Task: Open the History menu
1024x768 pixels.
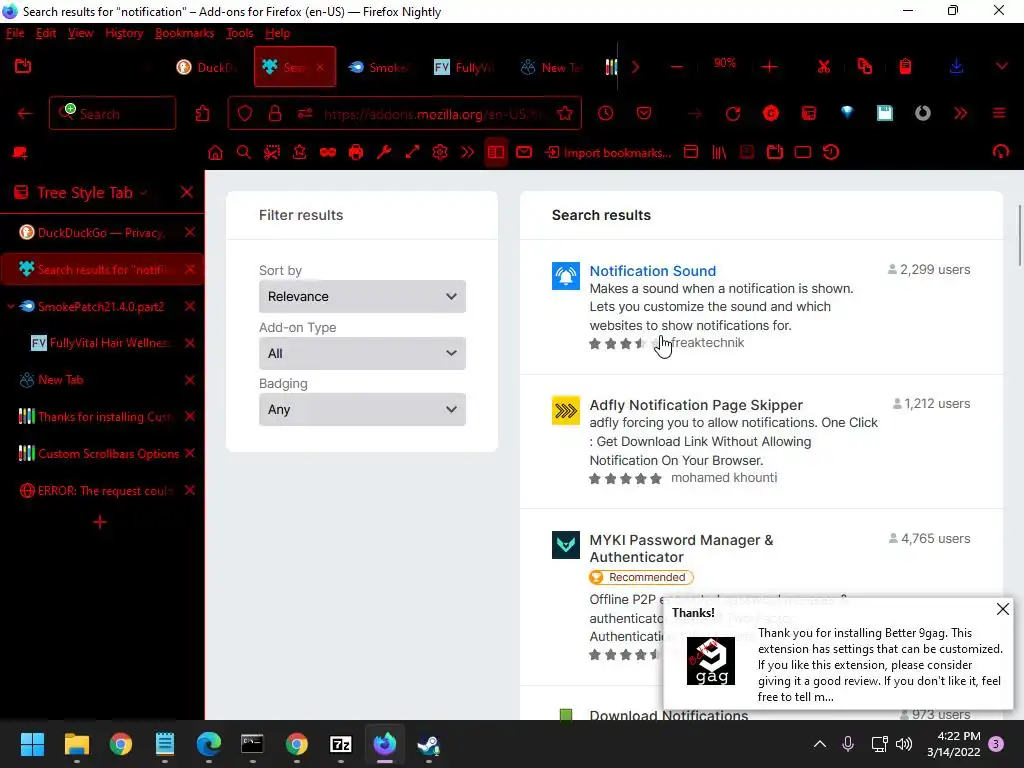Action: point(124,33)
